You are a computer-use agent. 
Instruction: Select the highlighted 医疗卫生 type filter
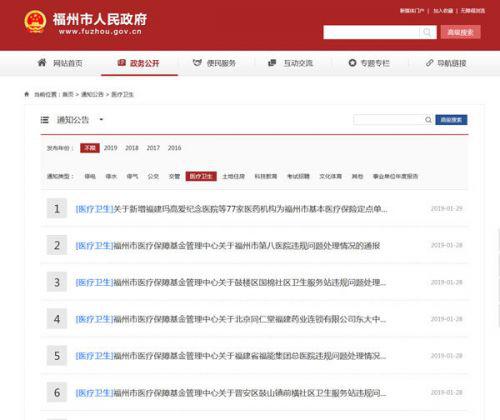(201, 176)
